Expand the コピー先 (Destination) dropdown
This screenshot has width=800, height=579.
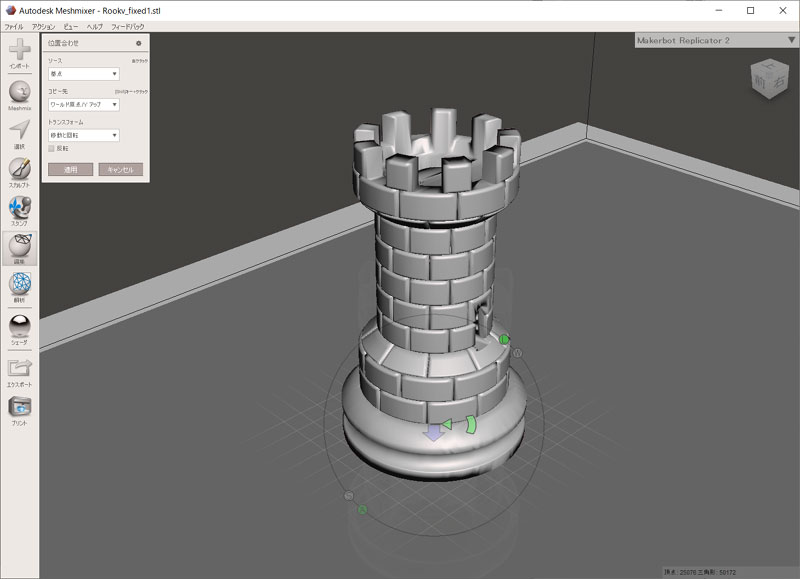click(84, 104)
